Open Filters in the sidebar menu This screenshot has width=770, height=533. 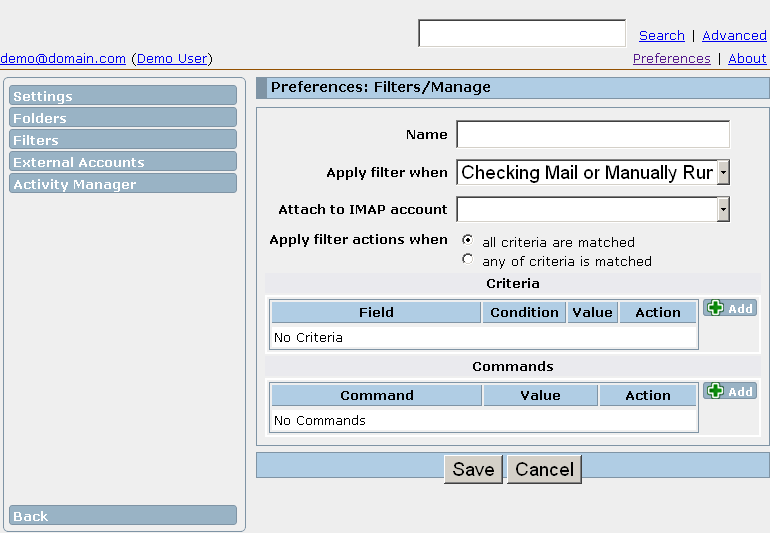coord(123,140)
